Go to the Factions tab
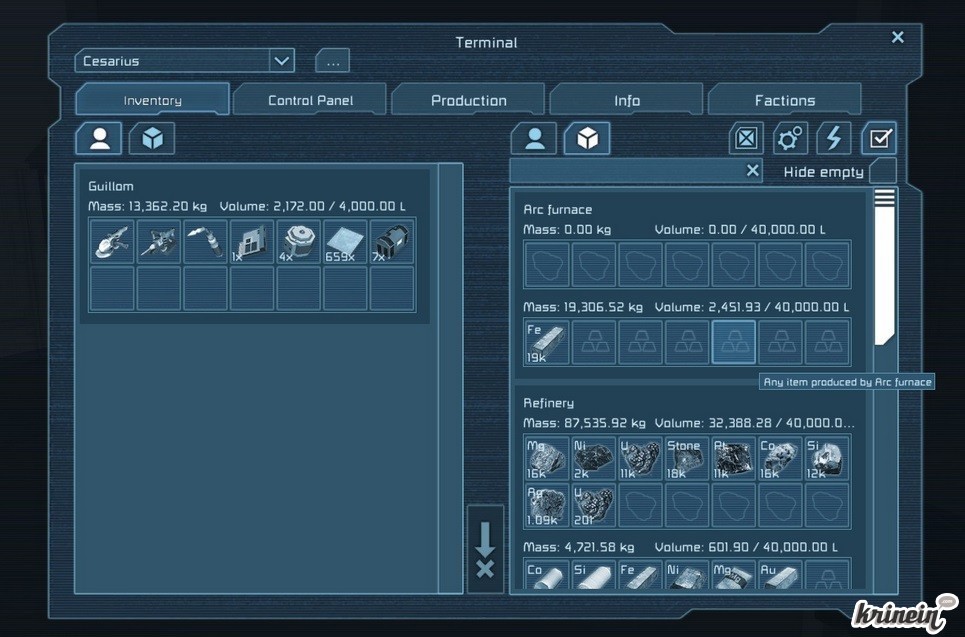Image resolution: width=965 pixels, height=637 pixels. (784, 100)
